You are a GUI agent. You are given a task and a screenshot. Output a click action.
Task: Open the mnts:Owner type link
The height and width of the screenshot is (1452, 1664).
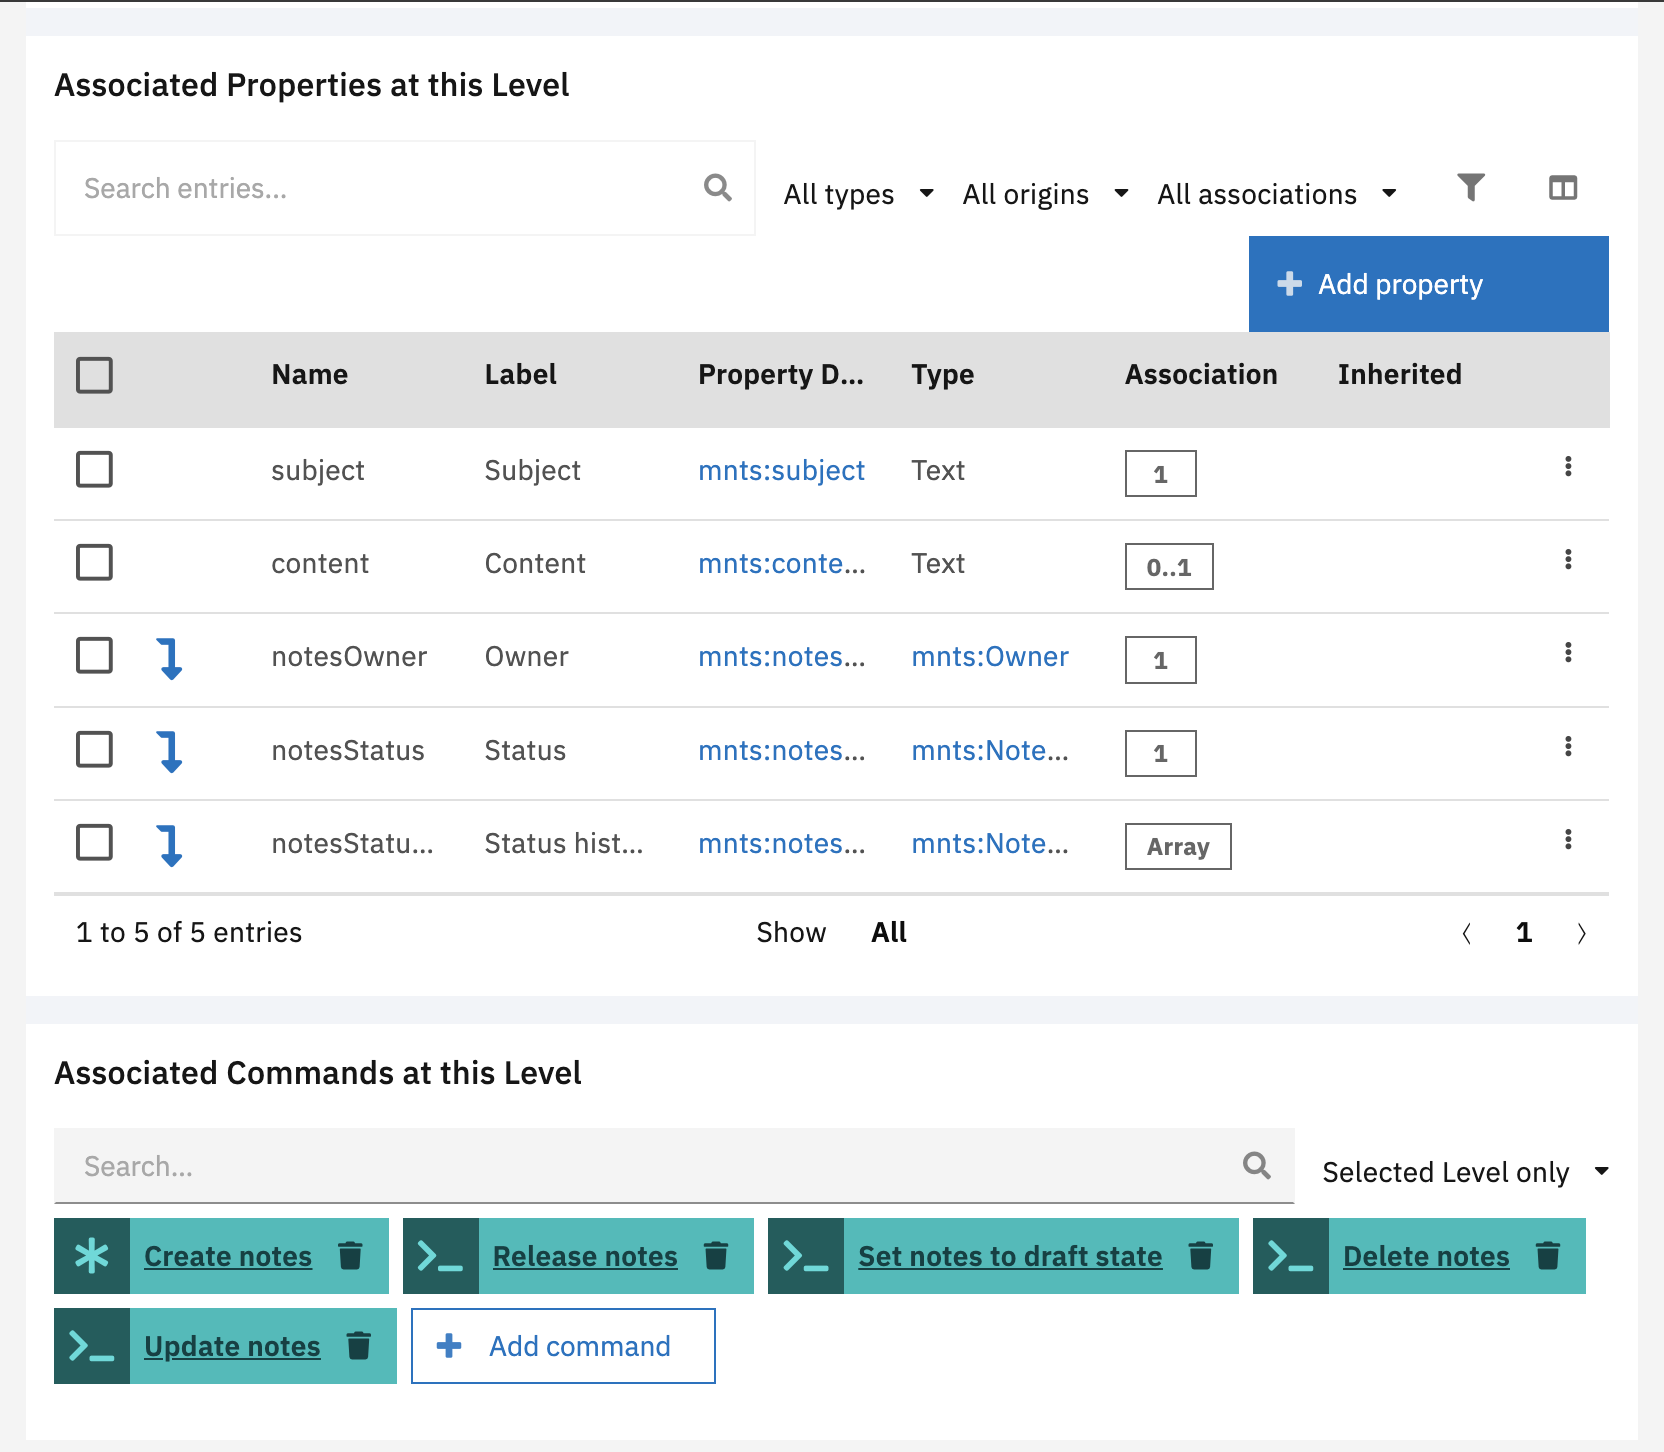tap(989, 657)
